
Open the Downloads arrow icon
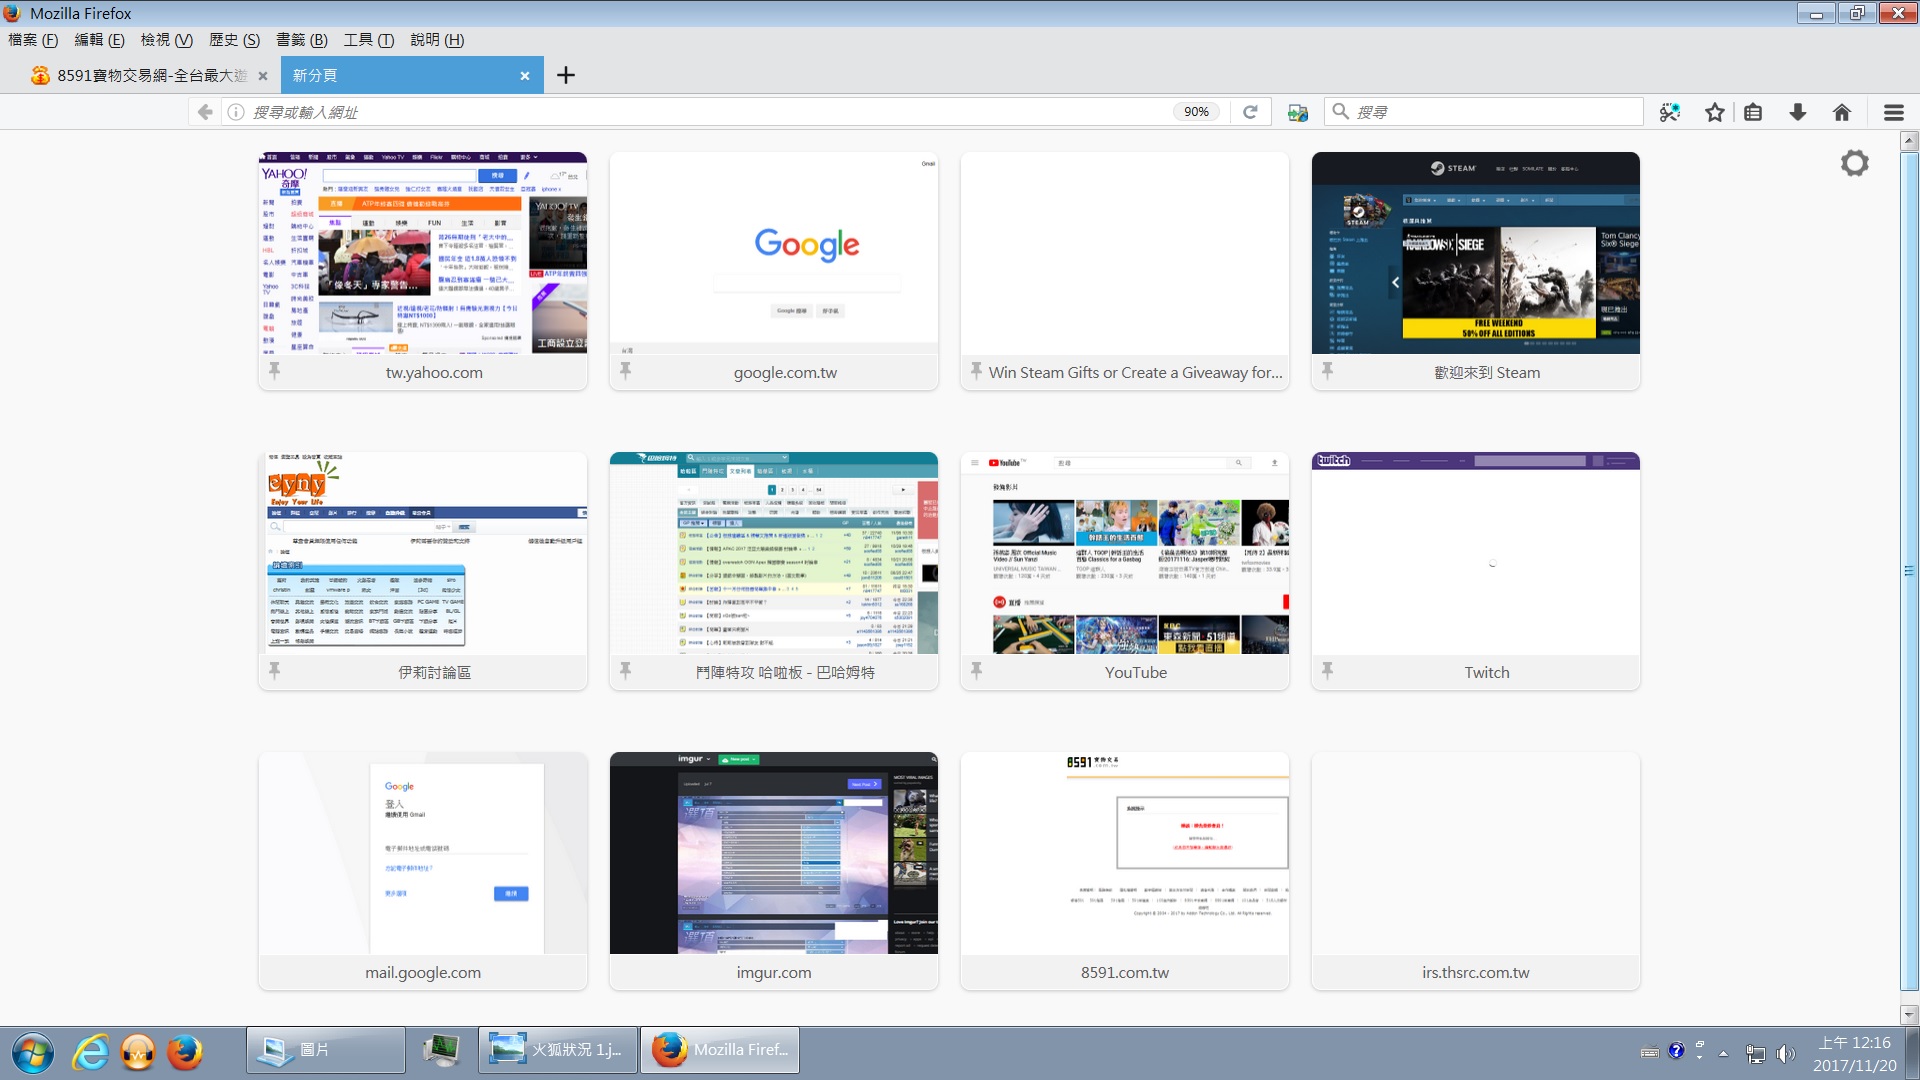1797,112
